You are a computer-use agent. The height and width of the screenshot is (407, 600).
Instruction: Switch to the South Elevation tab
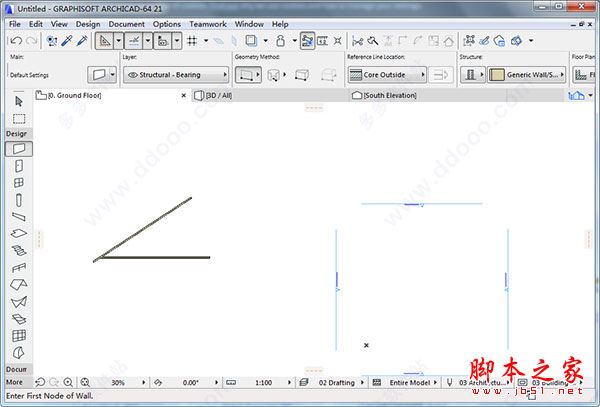coord(428,95)
